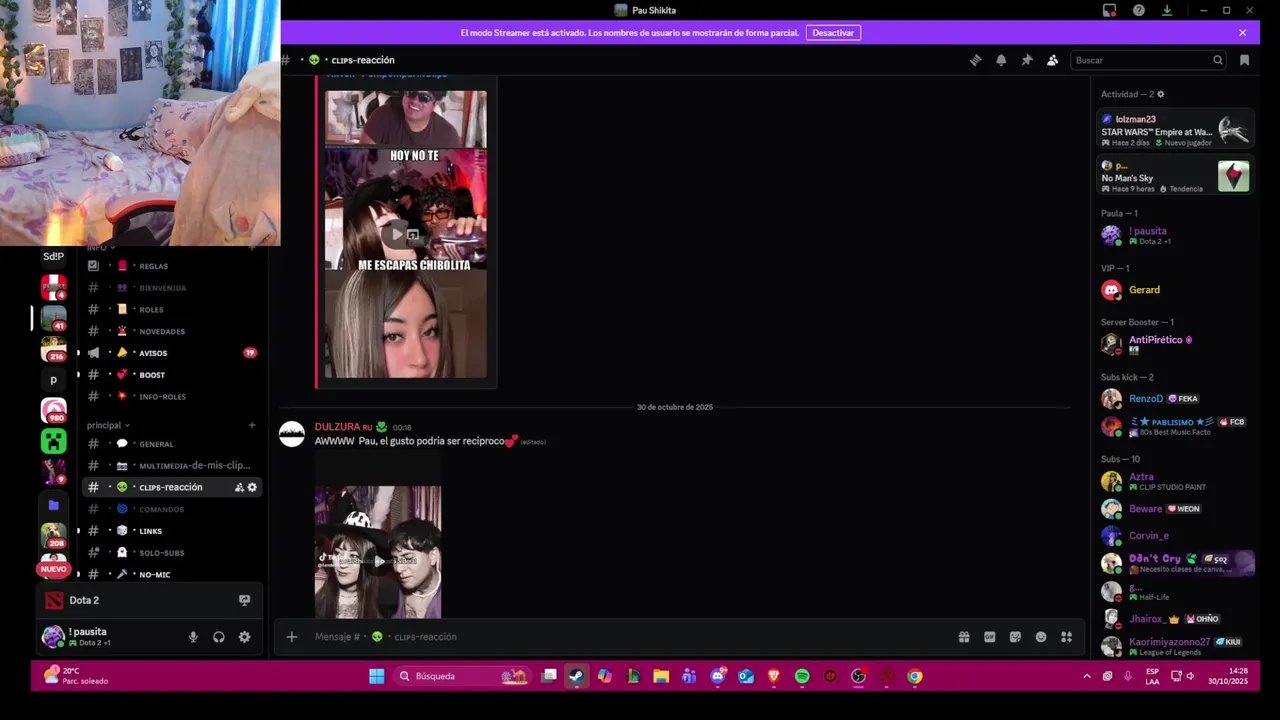Open Spotify from the Windows taskbar
Image resolution: width=1280 pixels, height=720 pixels.
[x=802, y=676]
